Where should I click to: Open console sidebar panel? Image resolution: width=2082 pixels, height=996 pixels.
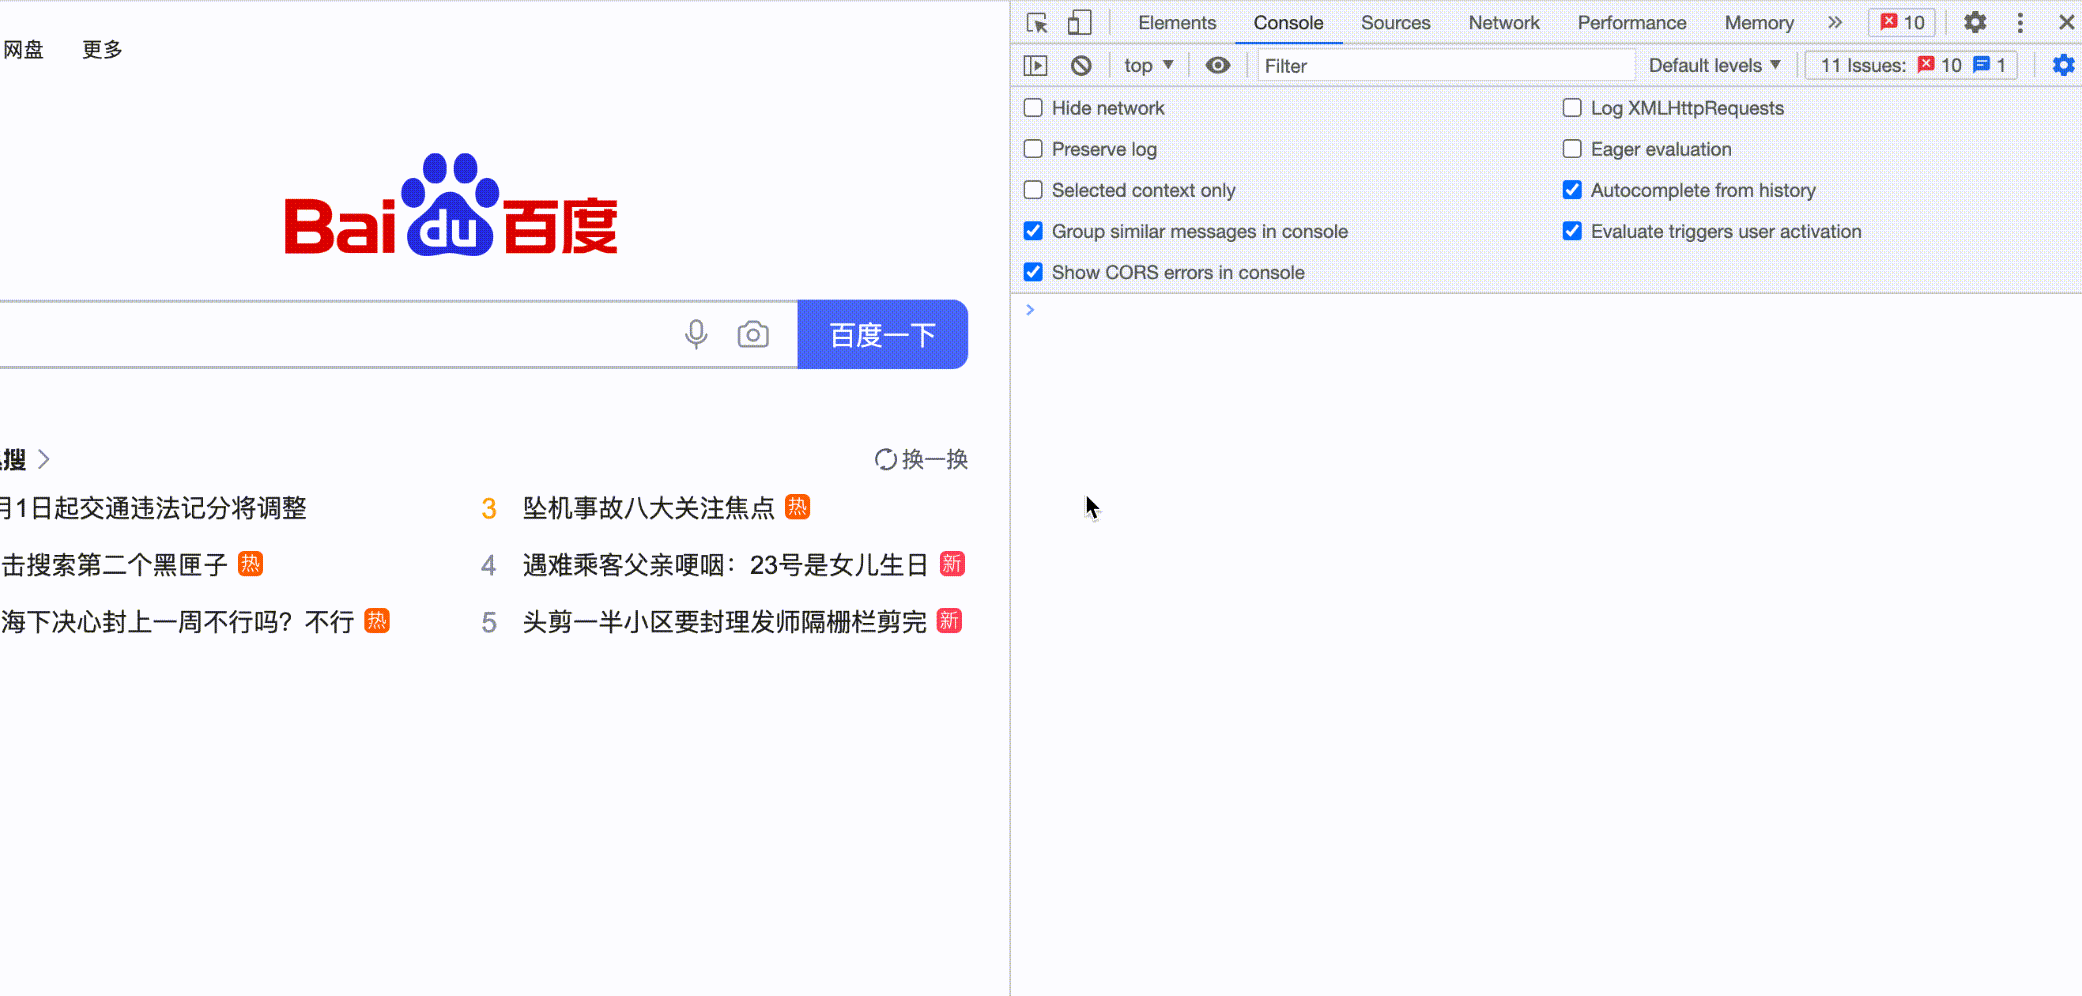[1035, 64]
